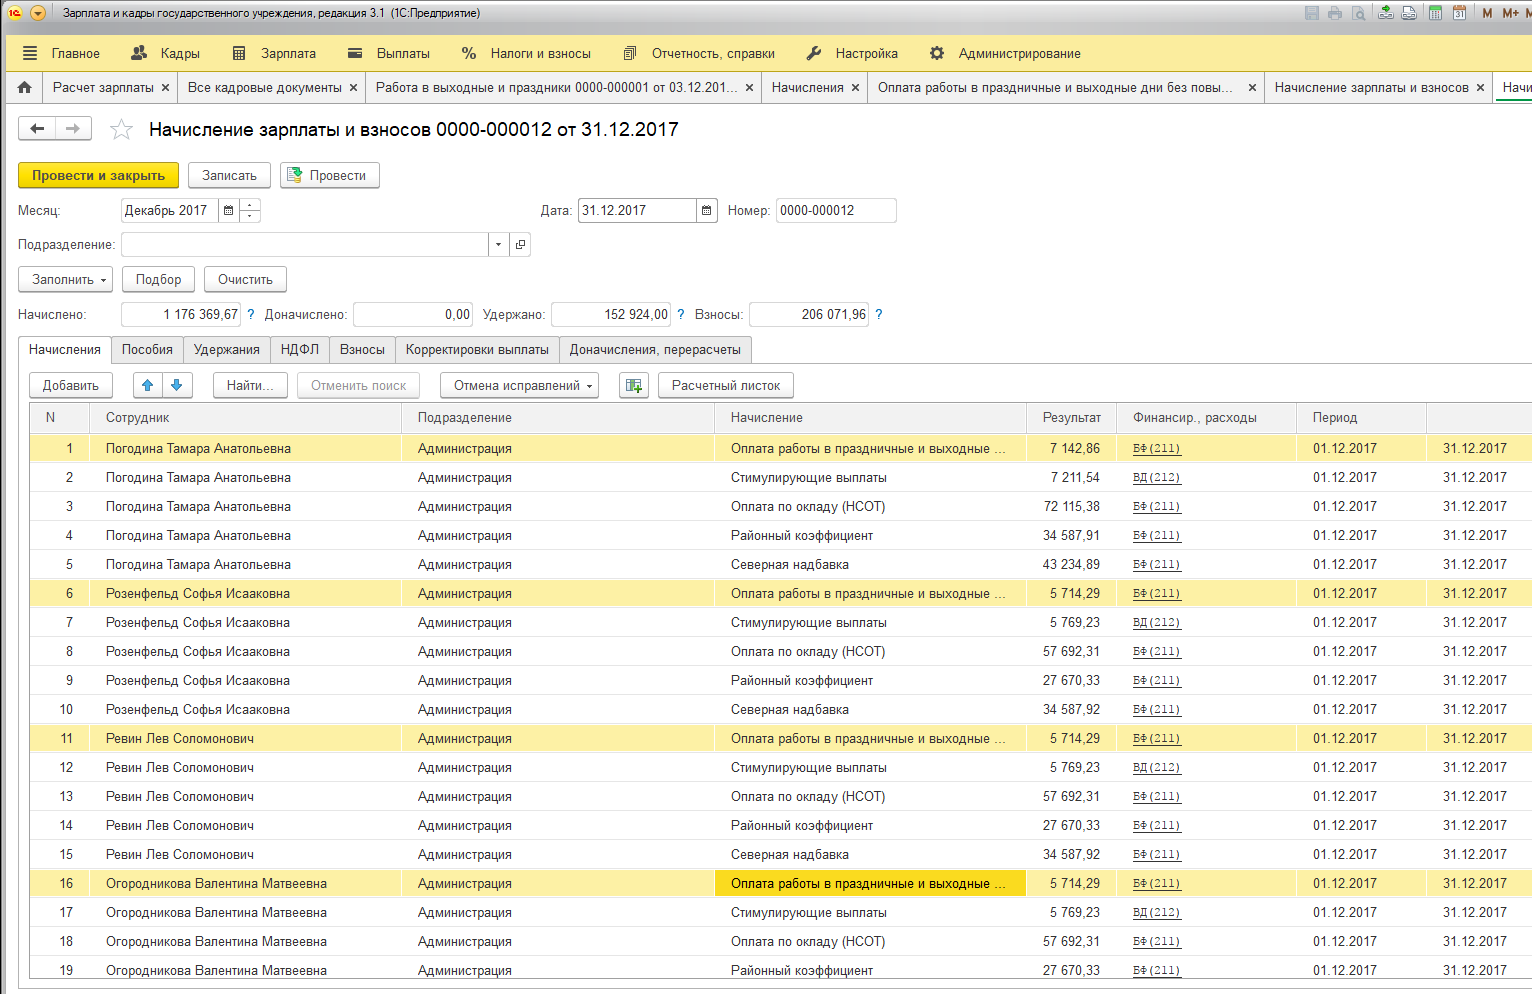The image size is (1532, 994).
Task: Click the Провести button
Action: pos(330,175)
